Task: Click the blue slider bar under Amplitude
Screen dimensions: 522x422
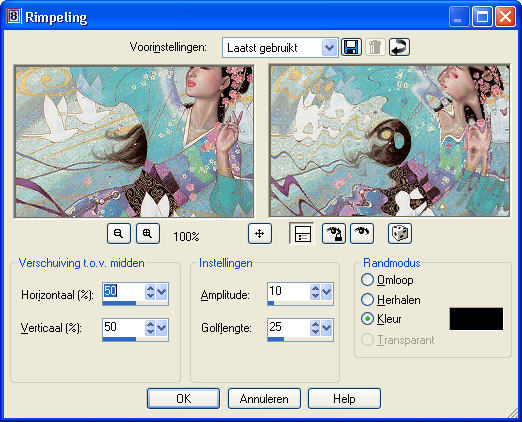Action: (x=271, y=303)
